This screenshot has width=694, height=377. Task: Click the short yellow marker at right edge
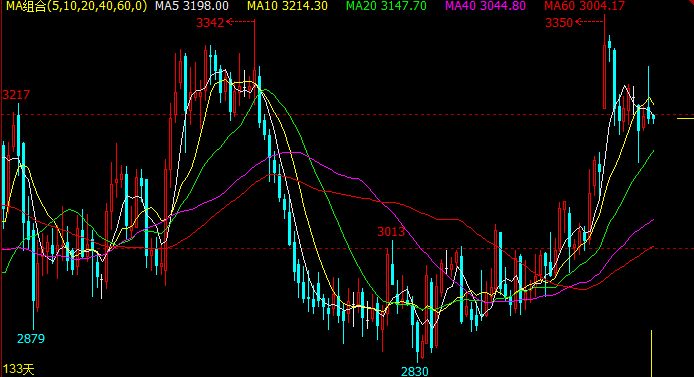click(685, 119)
